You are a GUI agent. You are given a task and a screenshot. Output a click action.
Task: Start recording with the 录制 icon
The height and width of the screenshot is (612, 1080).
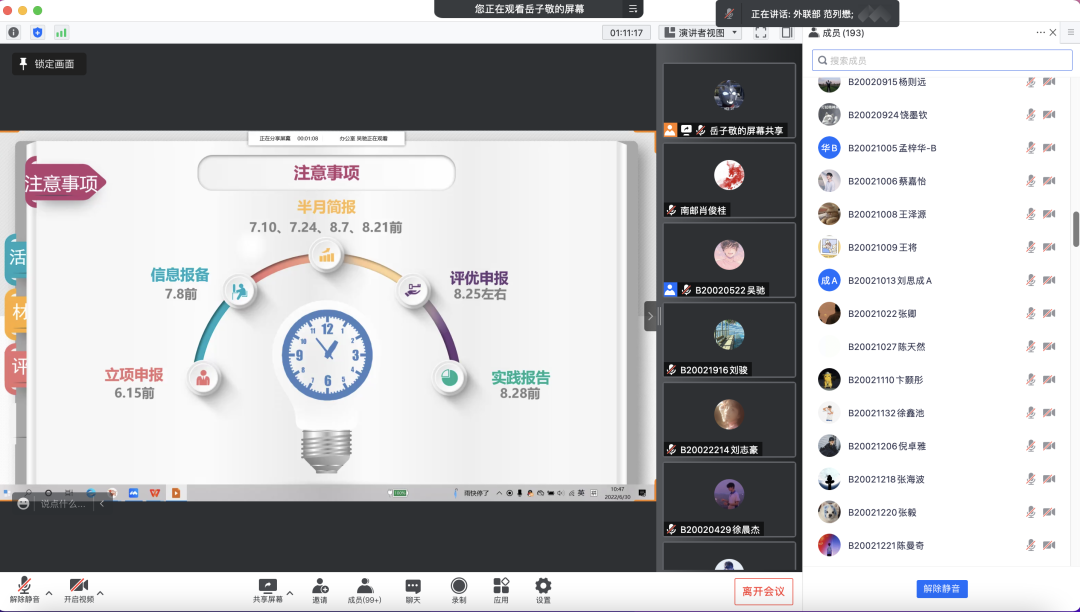click(x=459, y=586)
